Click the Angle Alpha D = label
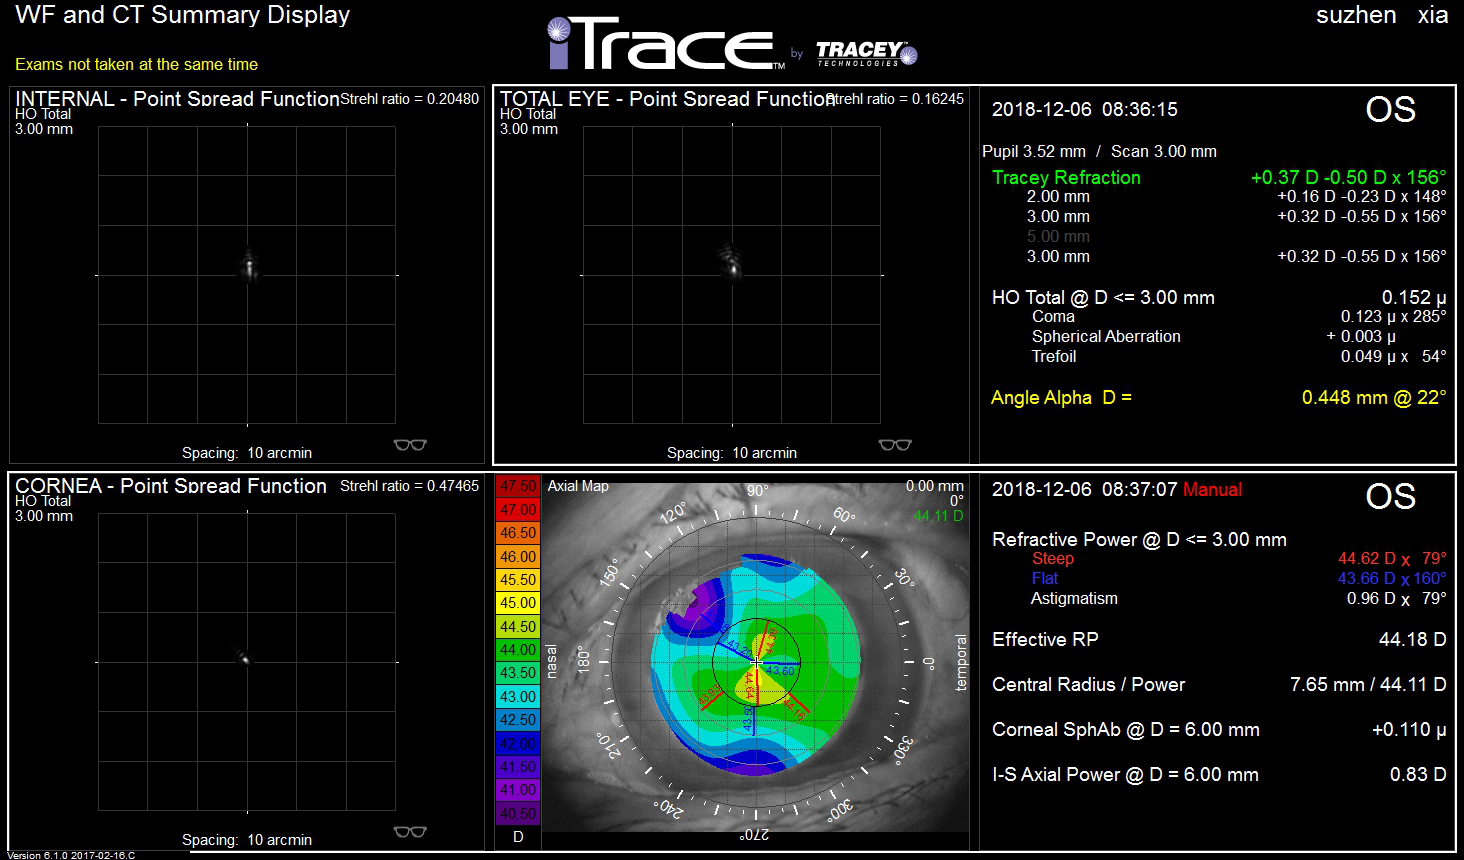Viewport: 1464px width, 860px height. [1061, 397]
